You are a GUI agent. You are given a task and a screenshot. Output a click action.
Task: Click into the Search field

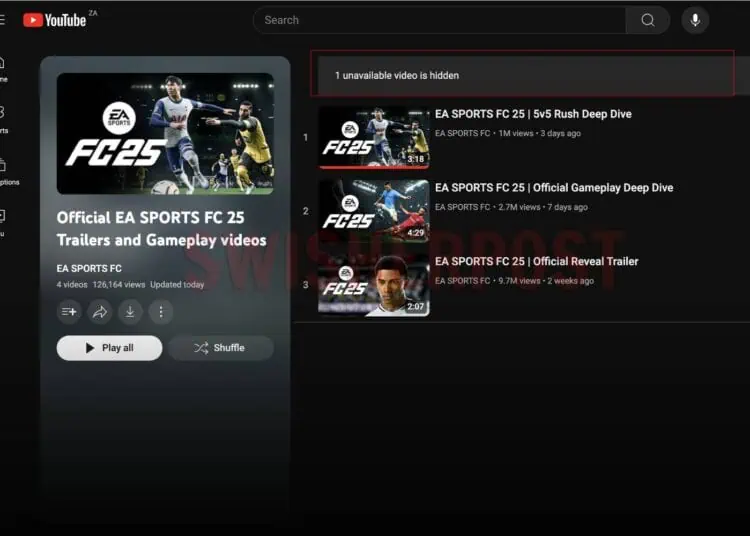tap(440, 20)
